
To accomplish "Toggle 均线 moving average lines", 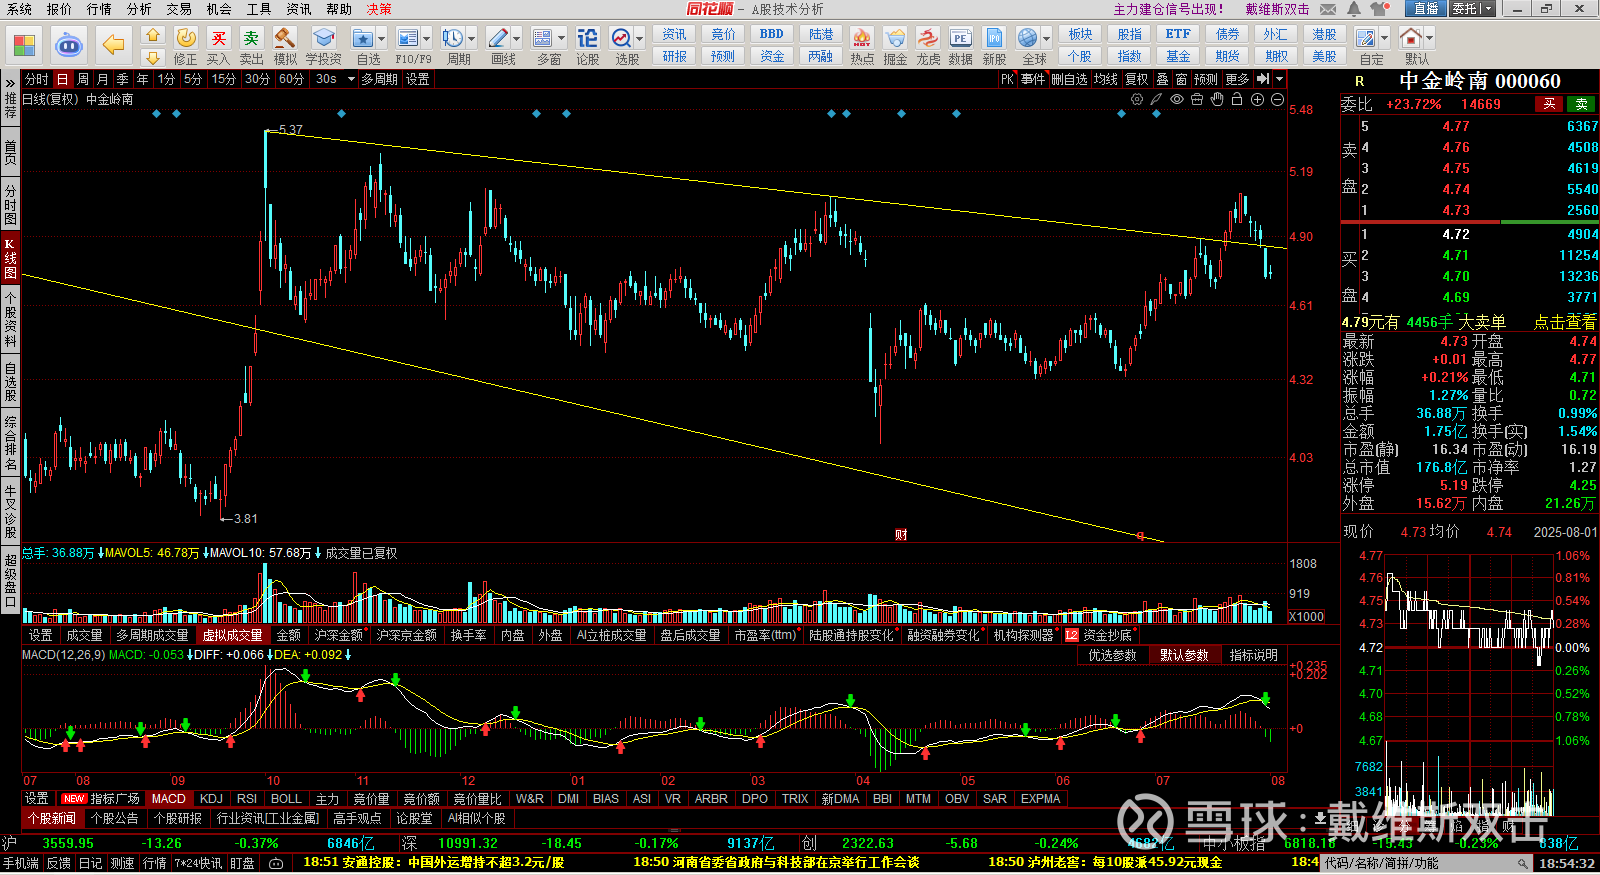I will [1105, 79].
